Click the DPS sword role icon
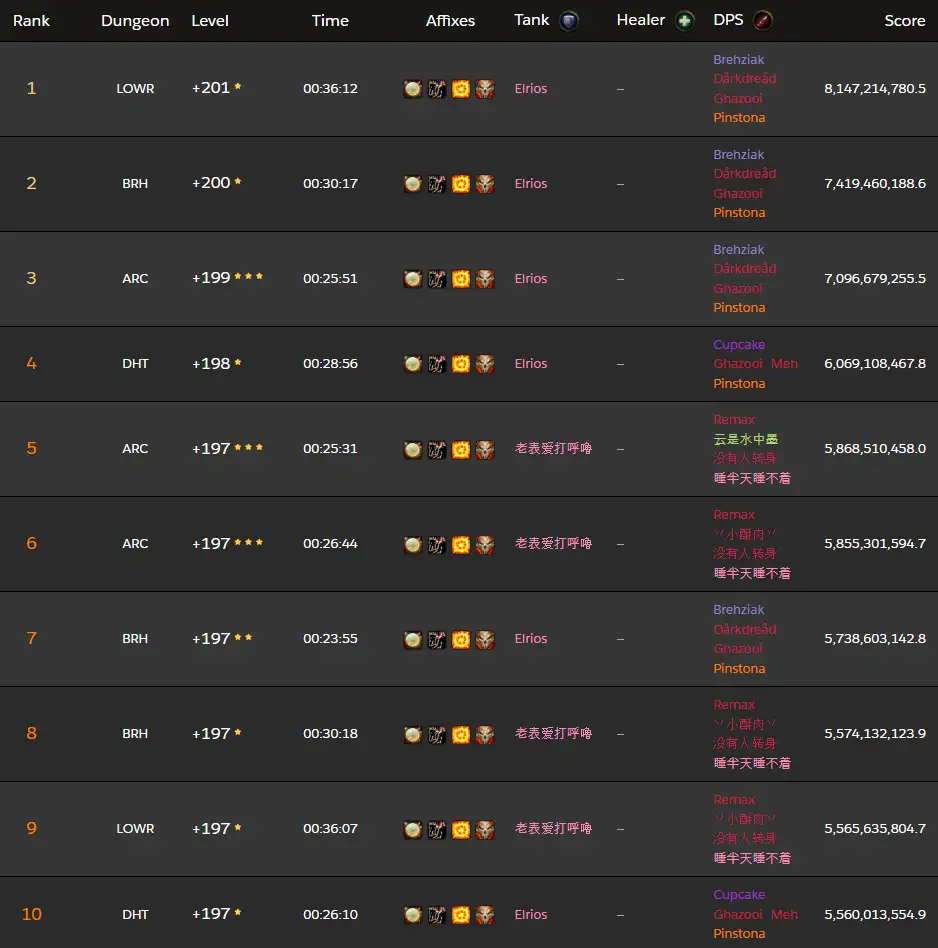Image resolution: width=938 pixels, height=948 pixels. 763,21
